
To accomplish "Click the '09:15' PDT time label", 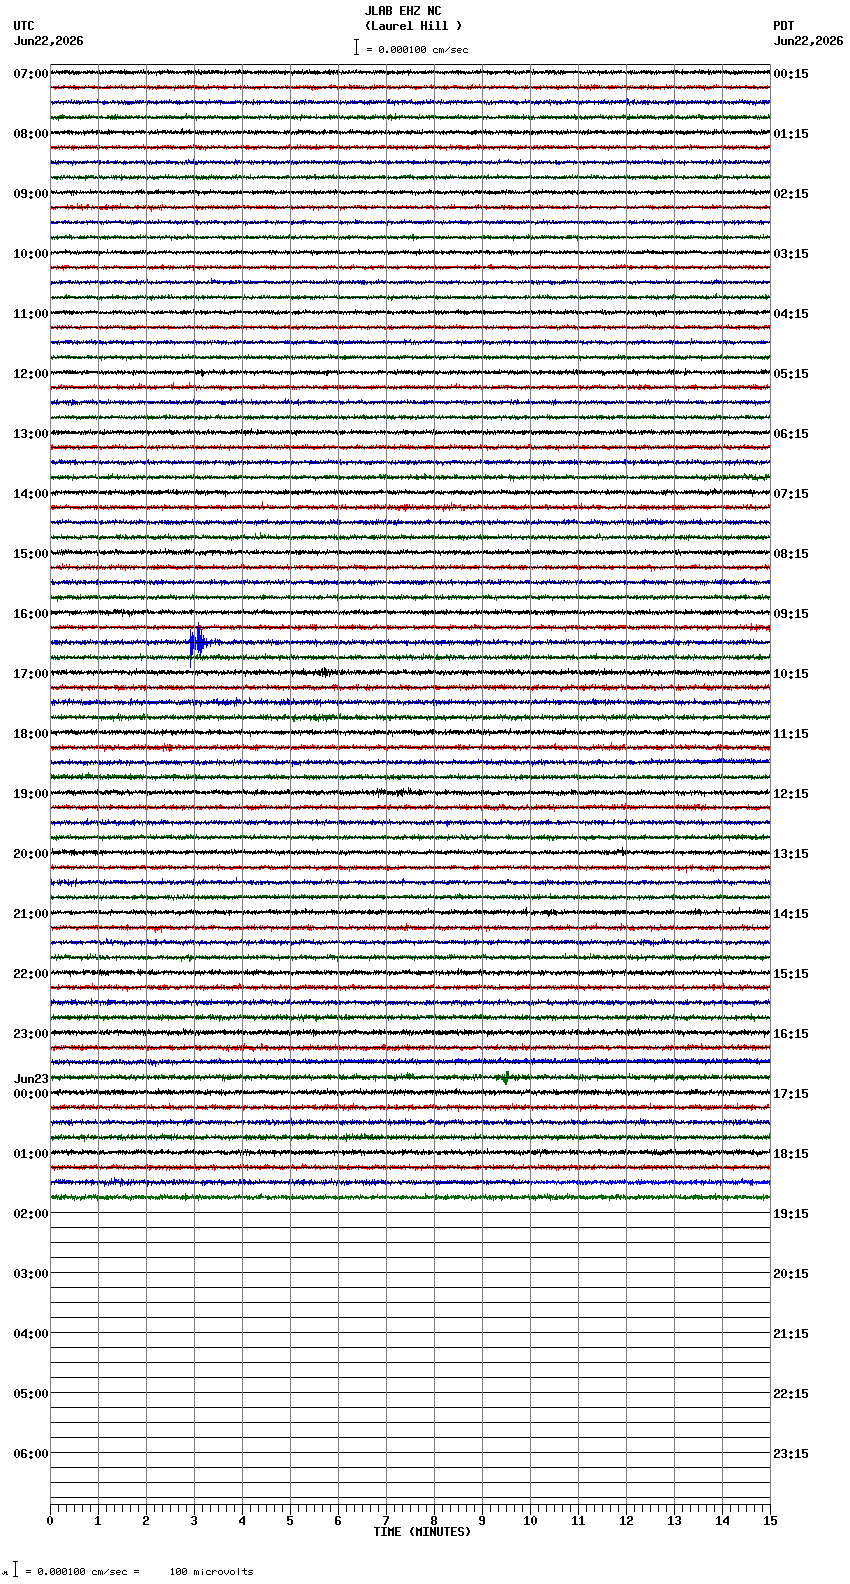I will 791,614.
